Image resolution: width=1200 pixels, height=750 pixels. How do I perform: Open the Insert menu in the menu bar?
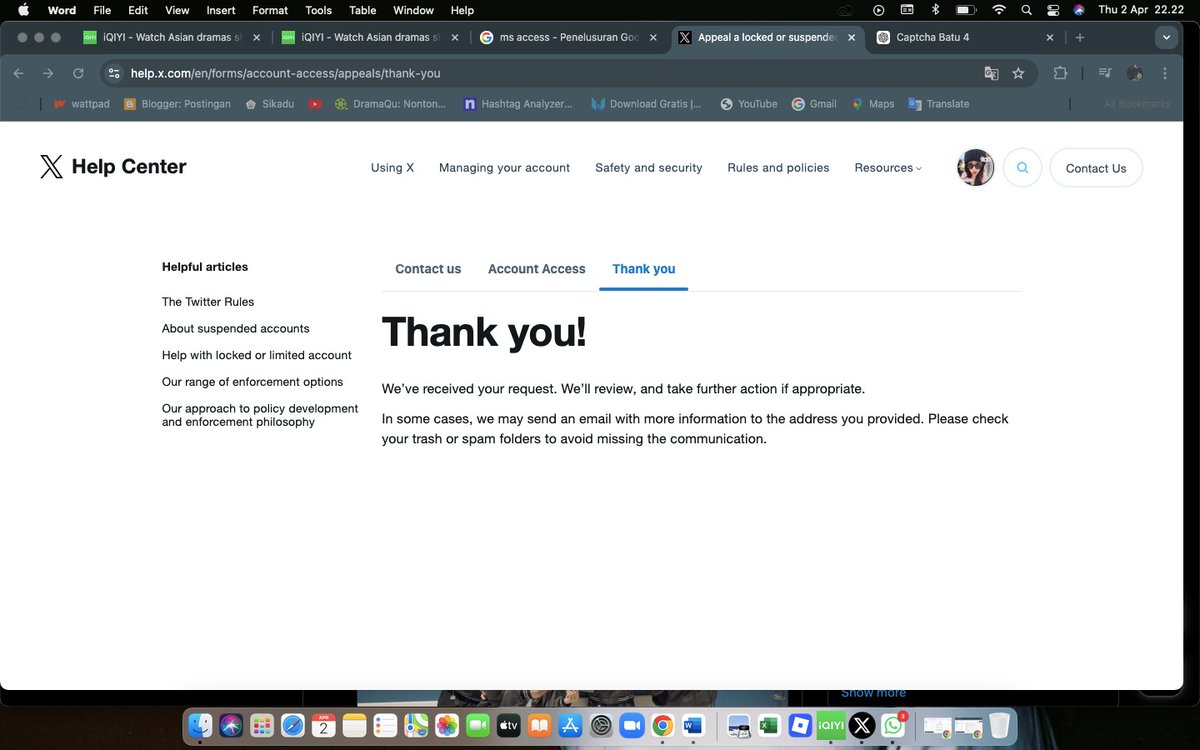point(220,10)
